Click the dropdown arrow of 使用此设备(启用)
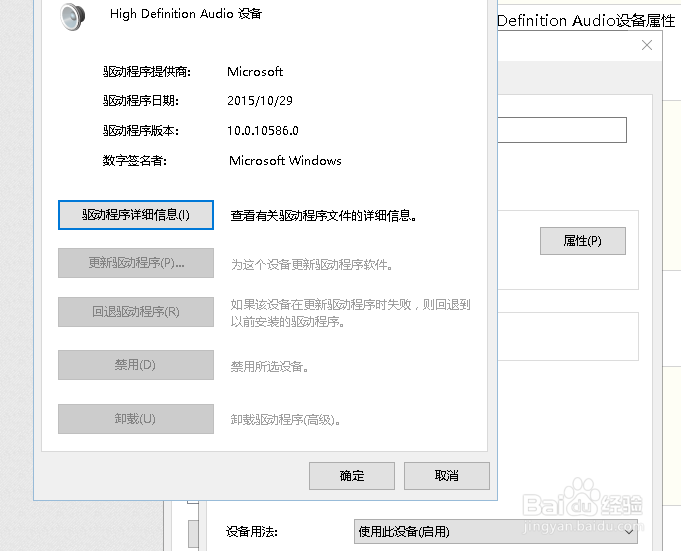Image resolution: width=681 pixels, height=551 pixels. coord(628,531)
